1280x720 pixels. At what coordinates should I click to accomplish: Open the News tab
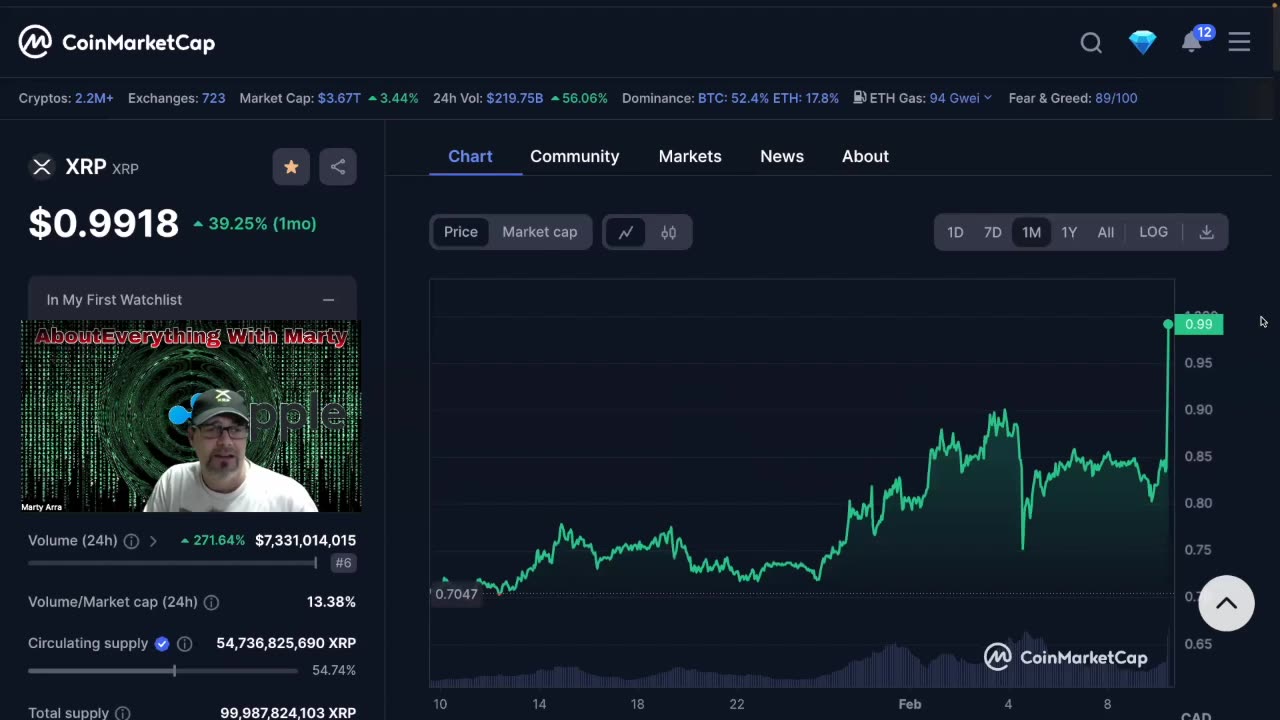[782, 157]
